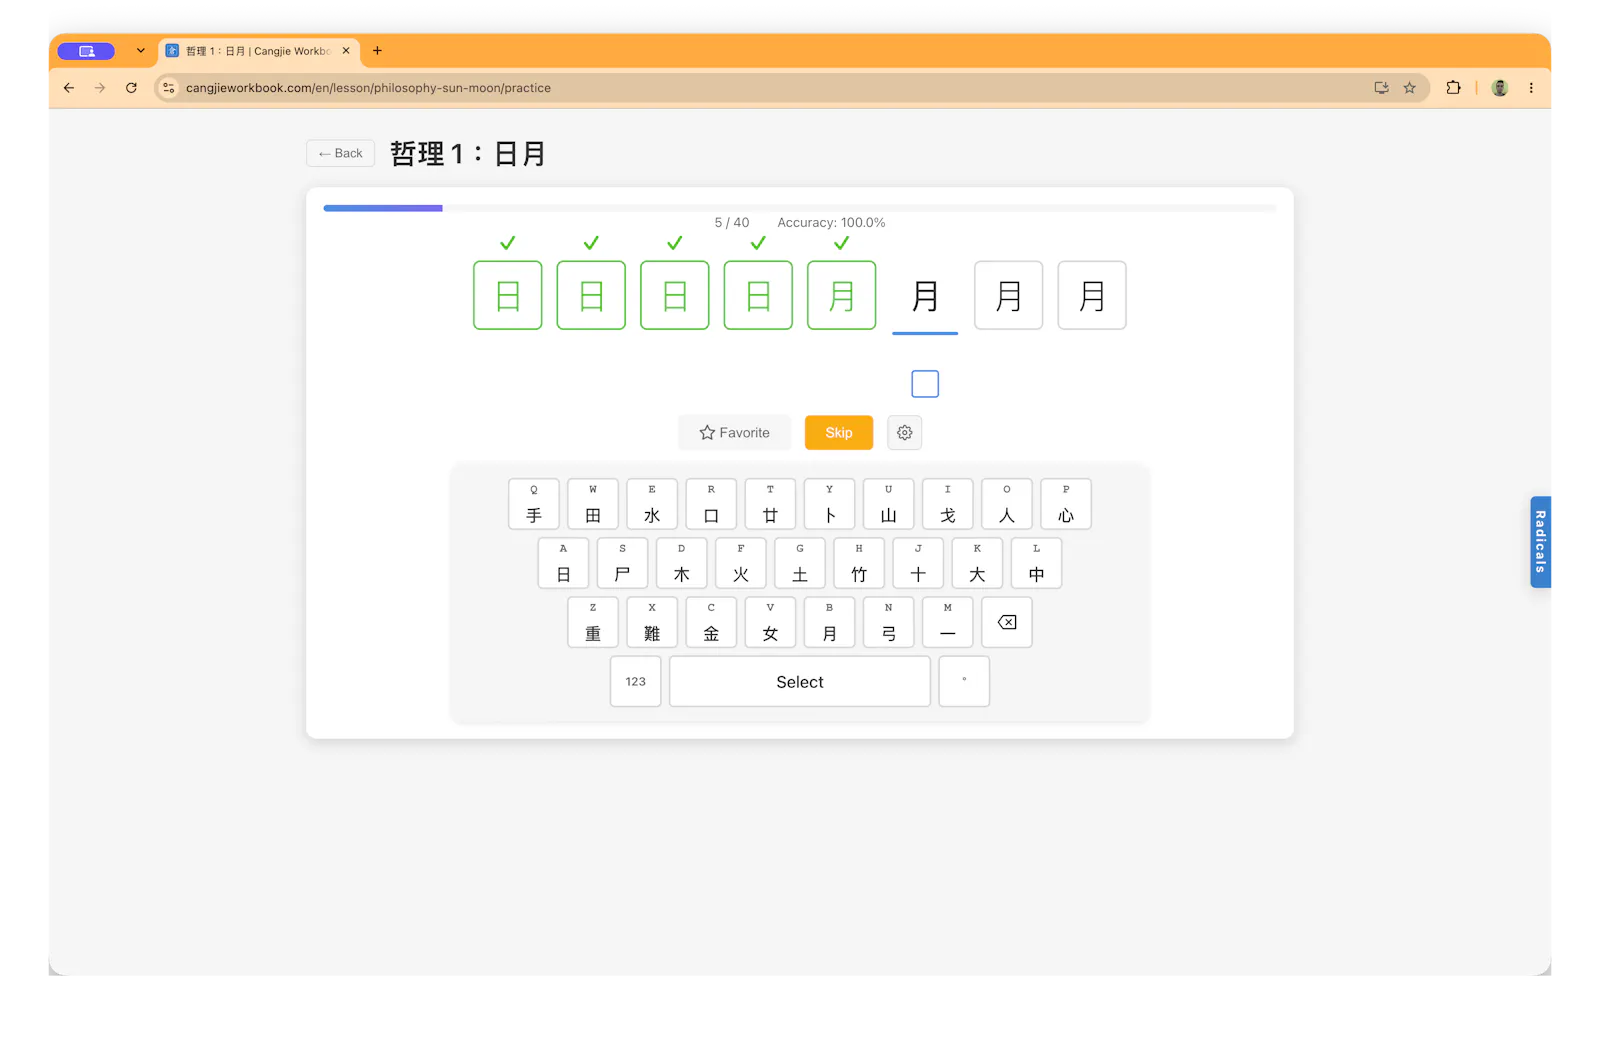Bookmark this page with star icon
The width and height of the screenshot is (1600, 1040).
click(x=1409, y=88)
